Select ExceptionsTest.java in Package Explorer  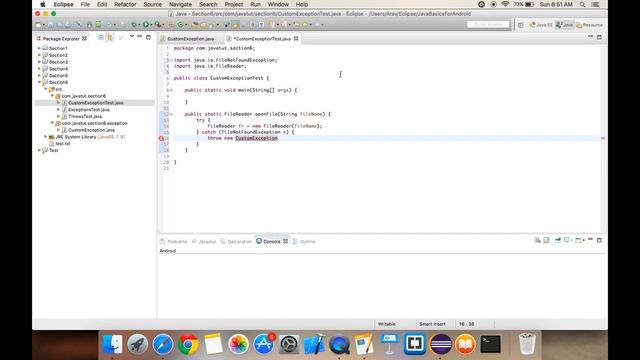click(89, 109)
